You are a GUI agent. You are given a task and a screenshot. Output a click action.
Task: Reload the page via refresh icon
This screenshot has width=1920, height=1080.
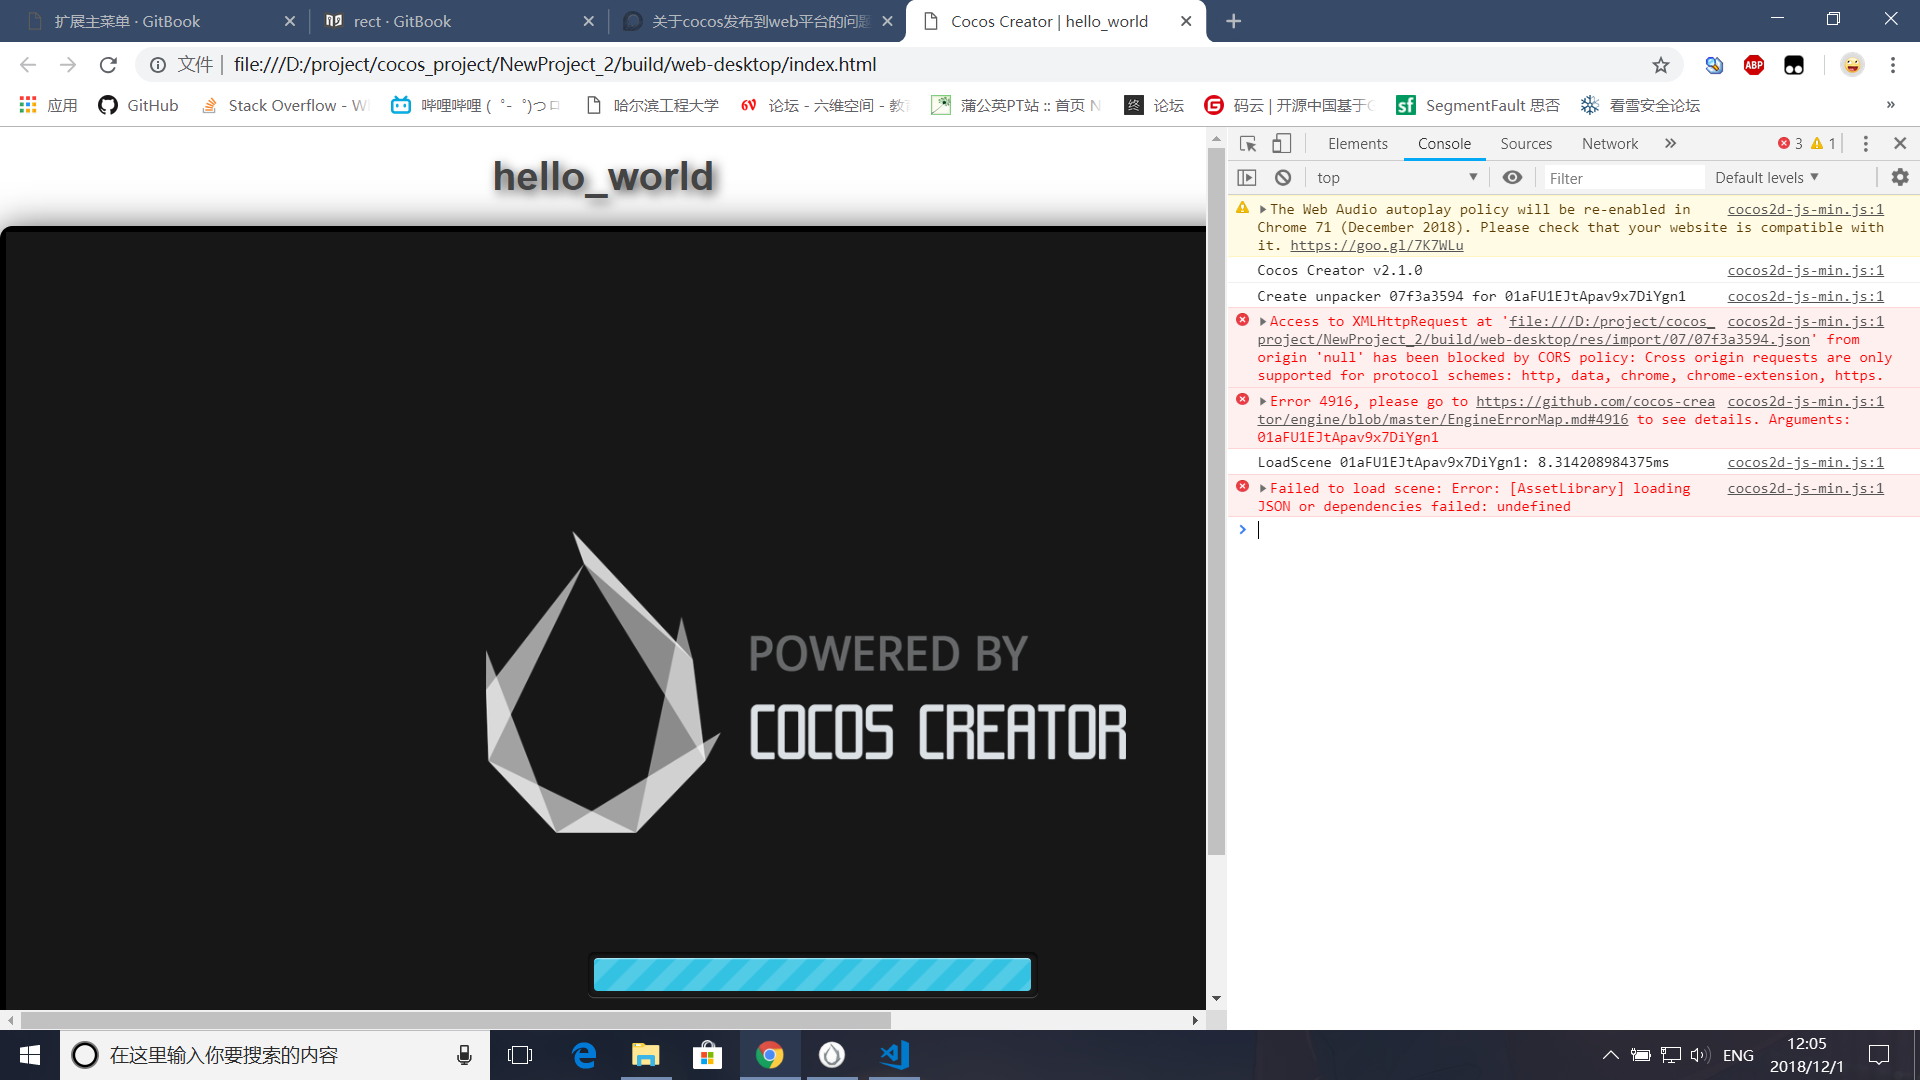108,65
